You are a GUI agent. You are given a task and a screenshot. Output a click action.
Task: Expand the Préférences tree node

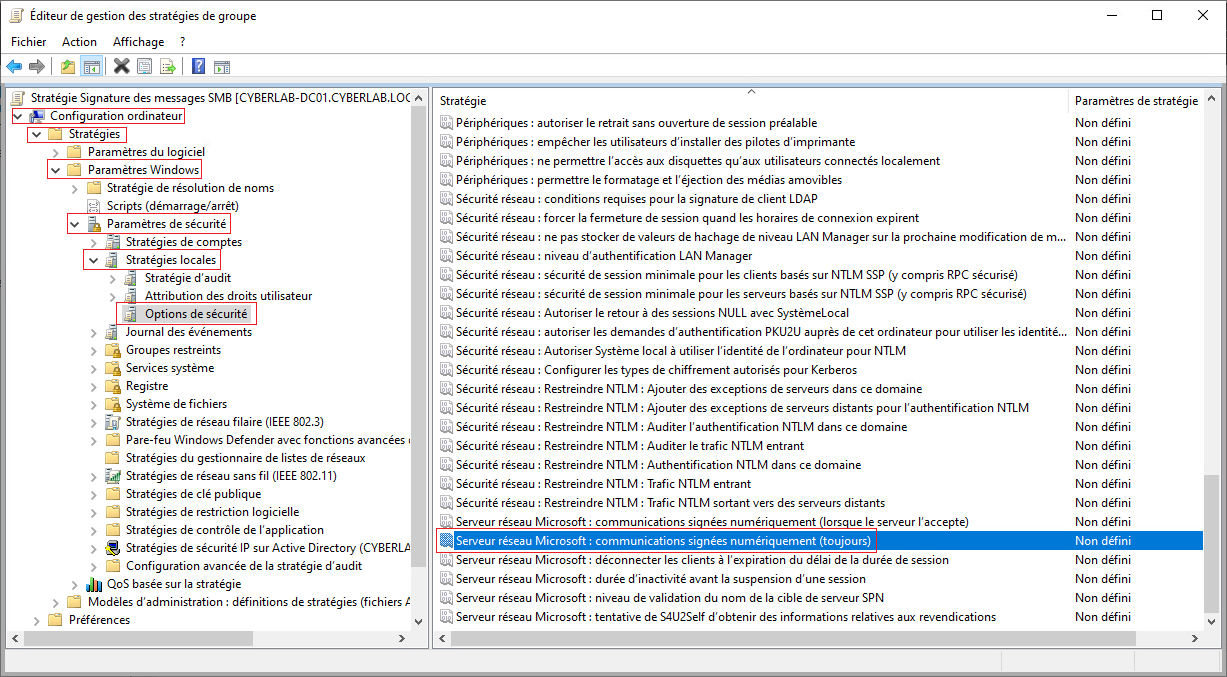point(37,620)
